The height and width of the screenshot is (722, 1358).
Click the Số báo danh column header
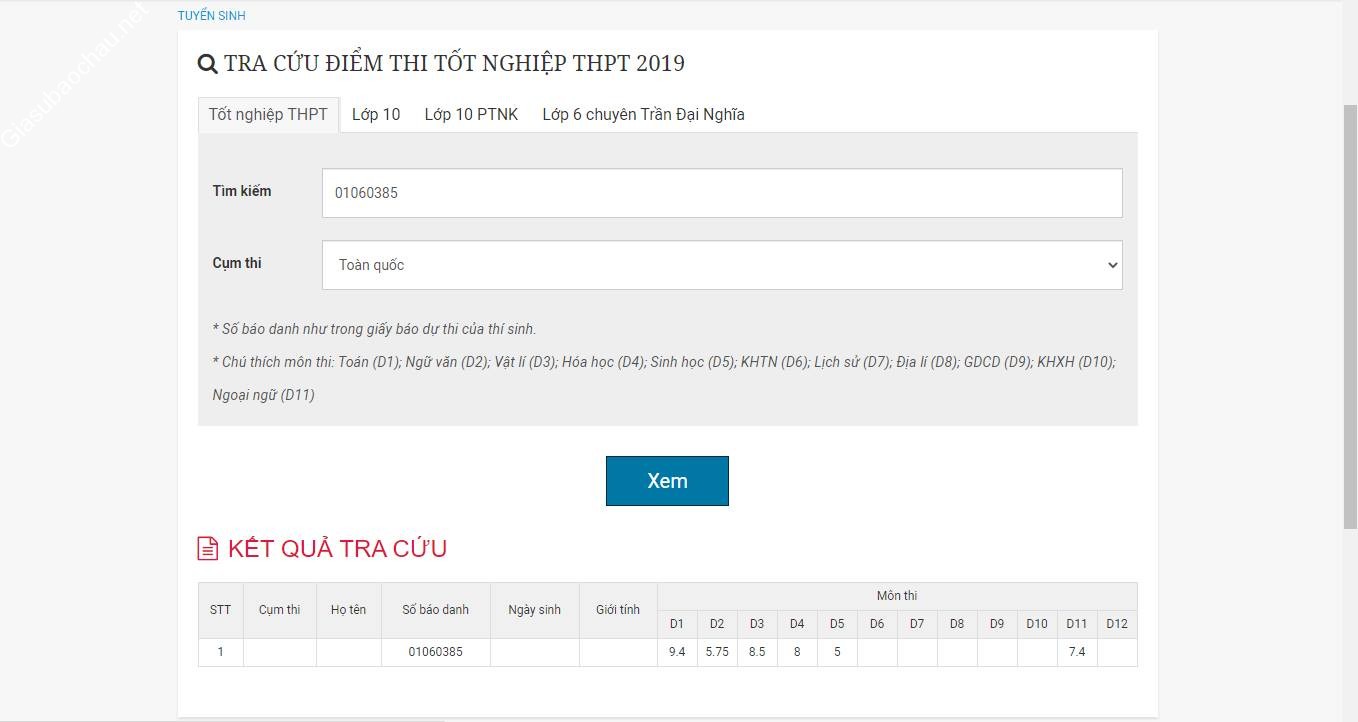click(436, 610)
